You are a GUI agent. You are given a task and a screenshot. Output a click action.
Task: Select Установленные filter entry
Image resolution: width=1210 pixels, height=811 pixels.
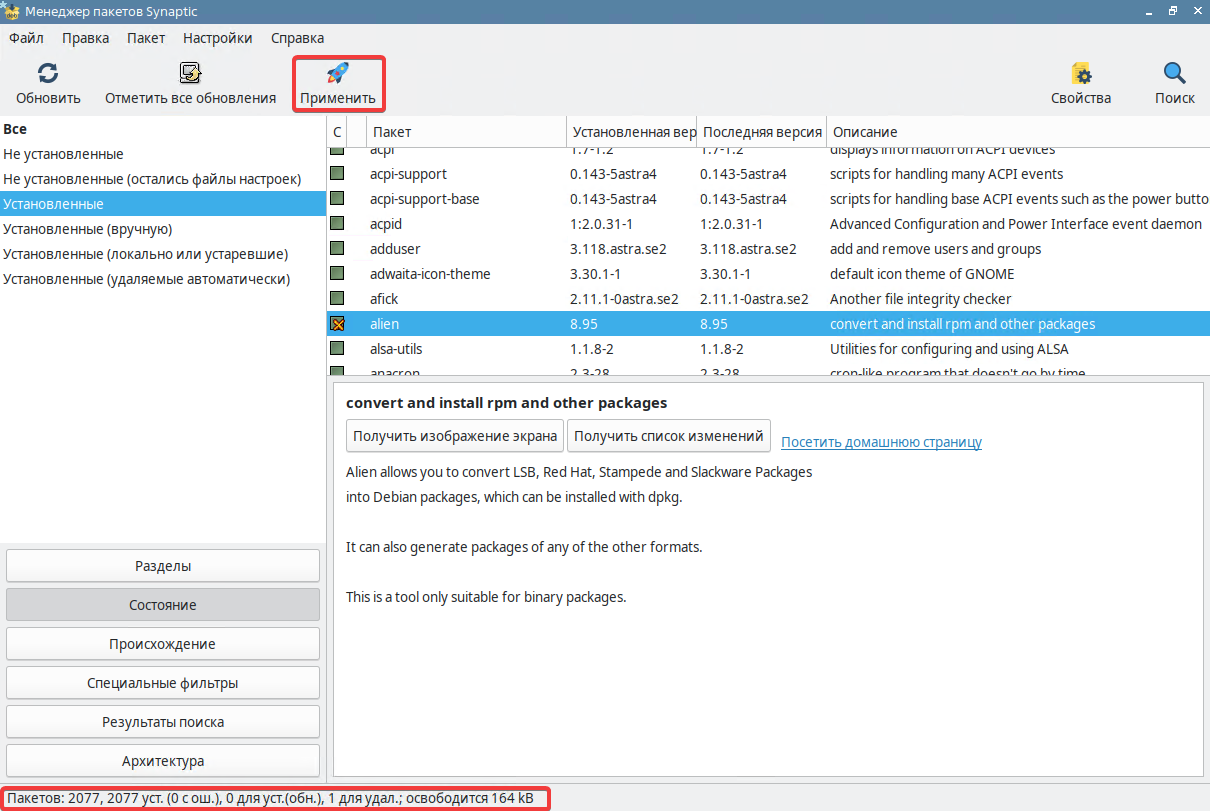tap(163, 204)
